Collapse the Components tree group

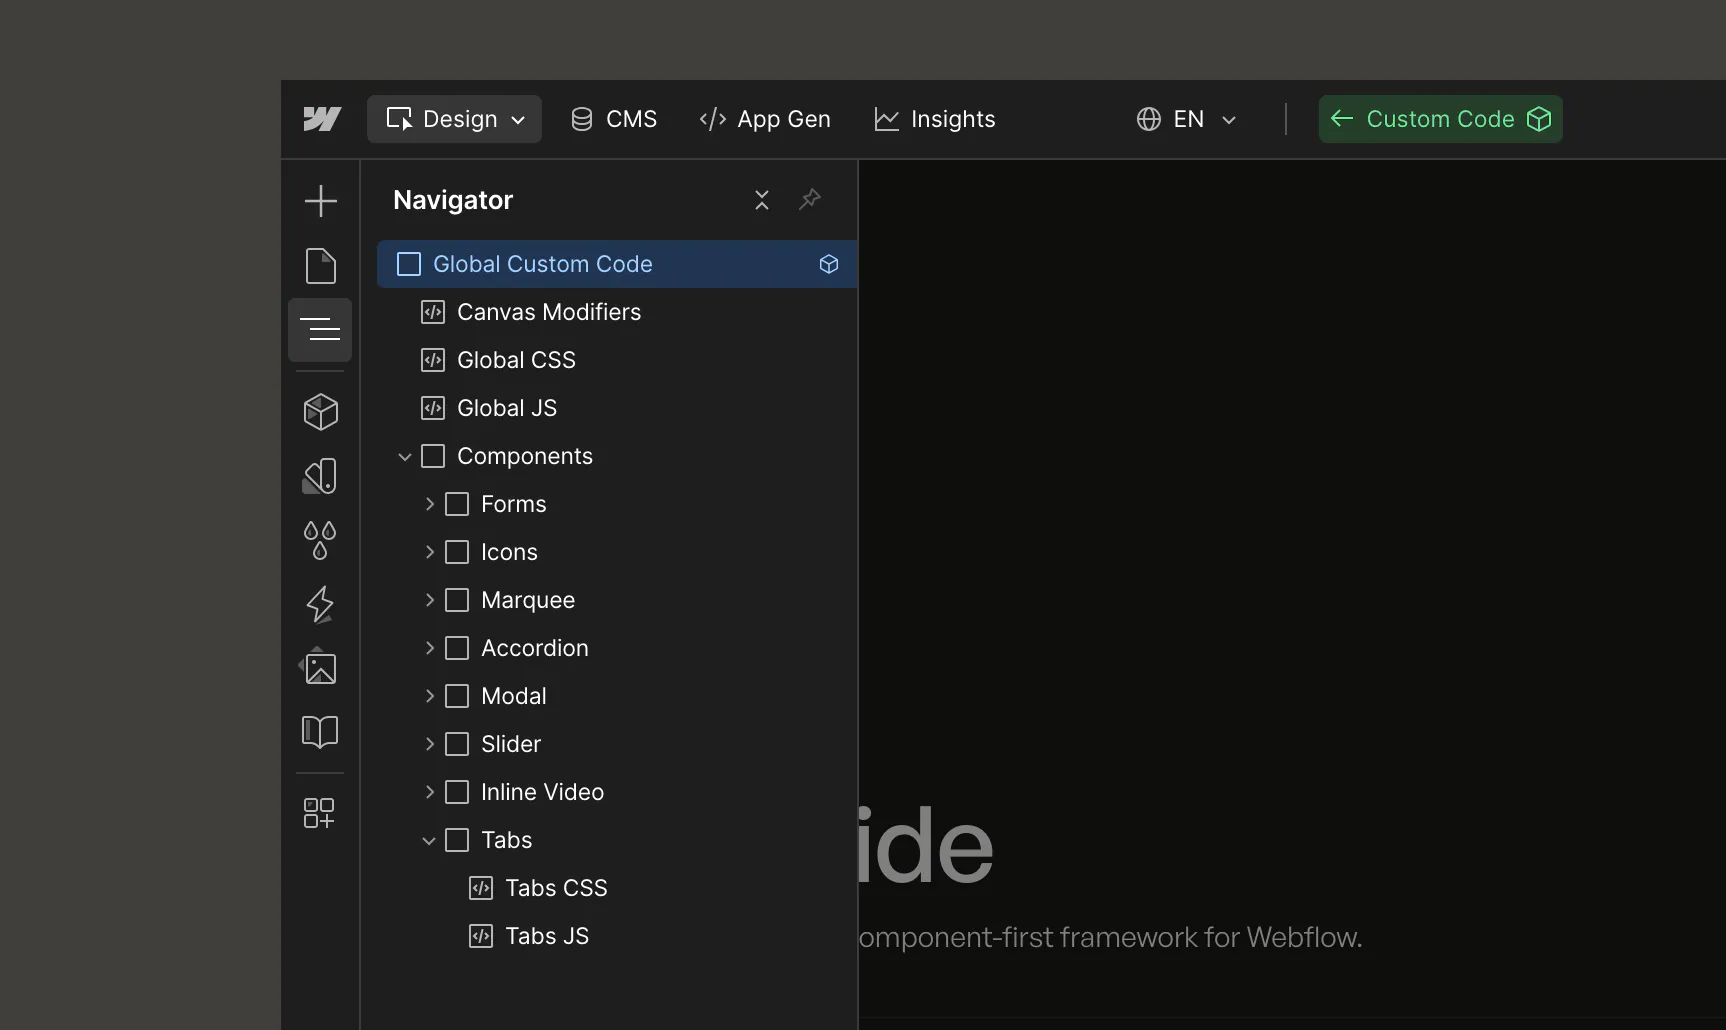405,457
